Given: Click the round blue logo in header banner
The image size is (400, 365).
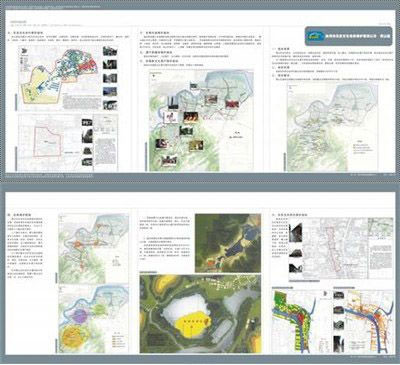Looking at the screenshot, I should (314, 36).
